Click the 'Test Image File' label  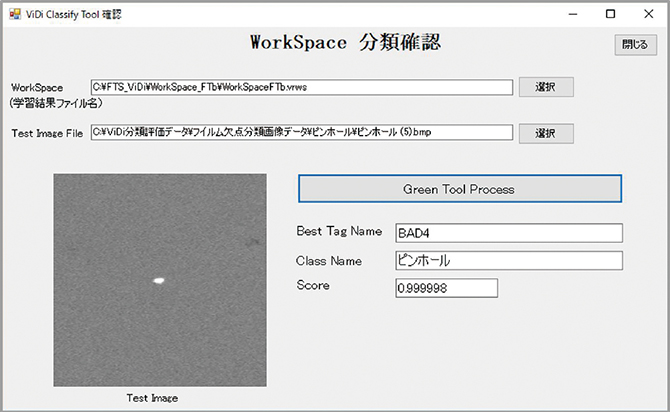(47, 133)
